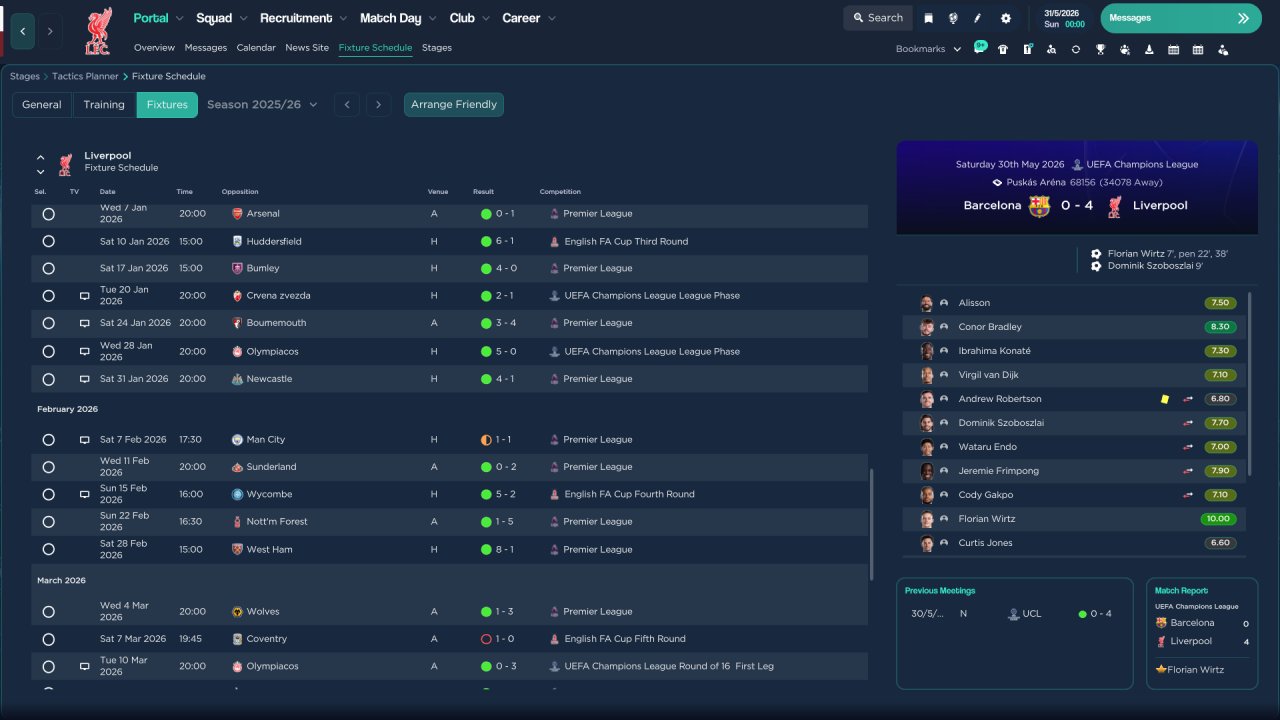1280x720 pixels.
Task: Select the Training tab
Action: pyautogui.click(x=104, y=105)
